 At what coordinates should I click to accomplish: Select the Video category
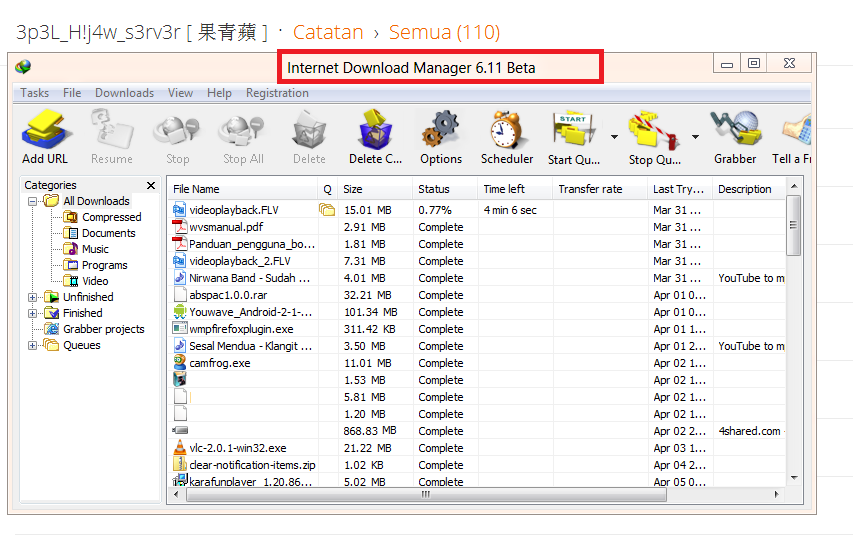click(x=95, y=281)
